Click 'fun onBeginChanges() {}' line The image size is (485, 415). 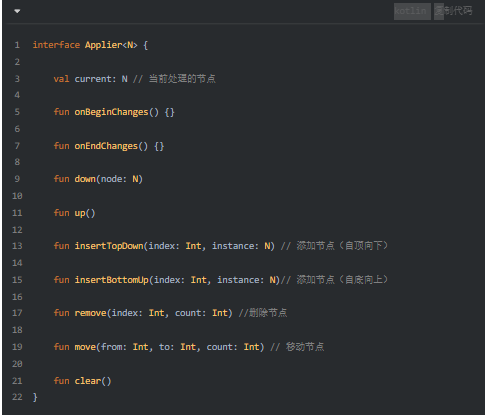[114, 112]
